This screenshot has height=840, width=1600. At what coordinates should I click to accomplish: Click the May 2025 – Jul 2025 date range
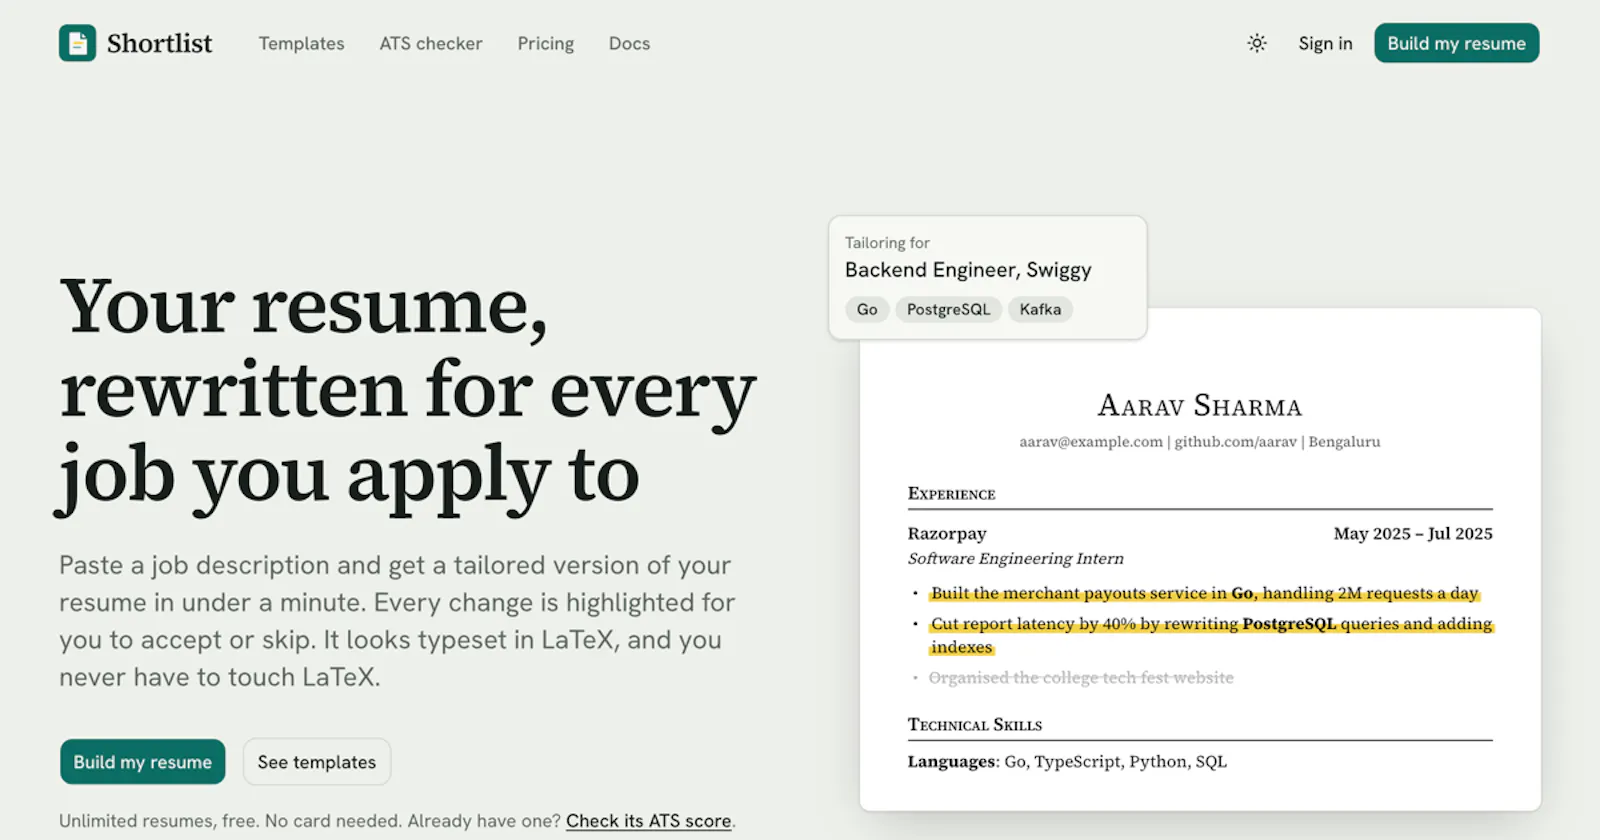[x=1413, y=534]
